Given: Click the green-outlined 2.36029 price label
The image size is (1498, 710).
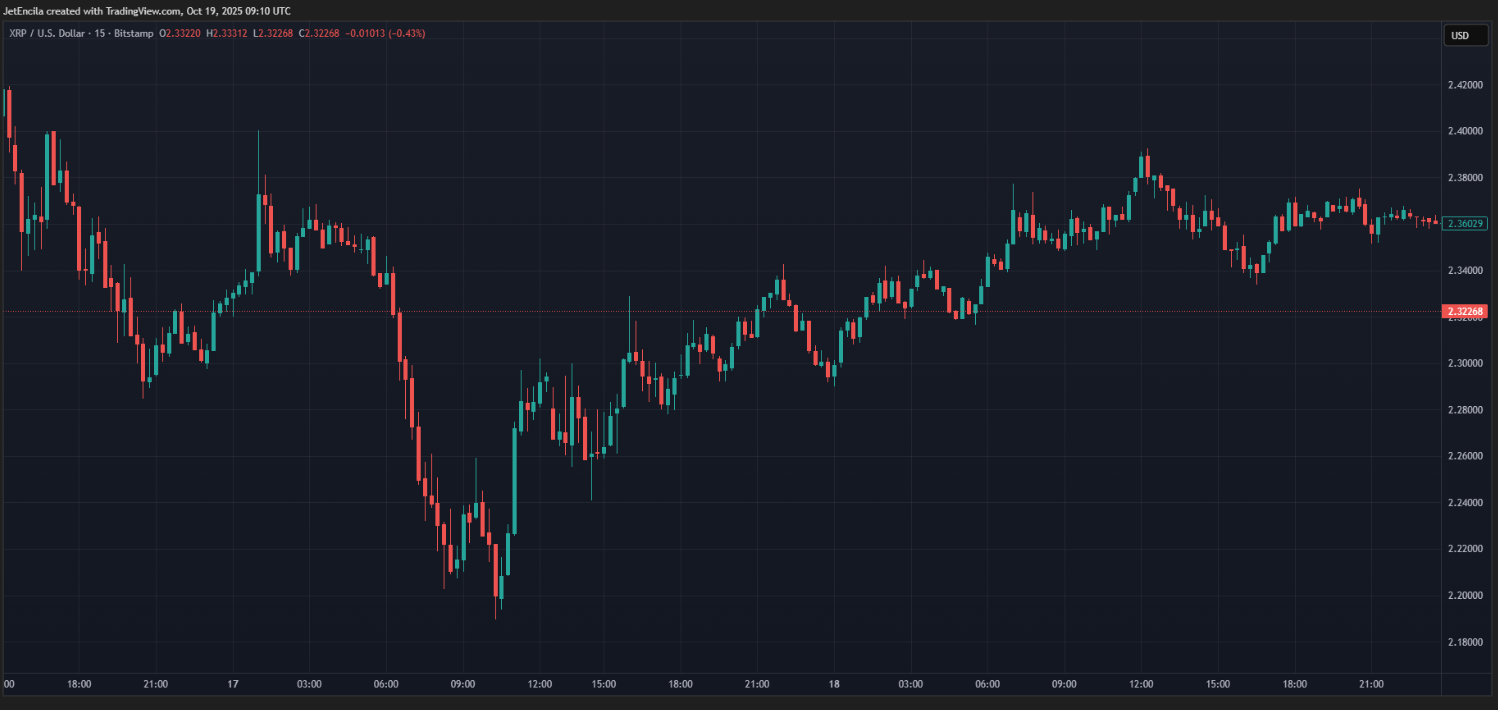Looking at the screenshot, I should click(1465, 223).
